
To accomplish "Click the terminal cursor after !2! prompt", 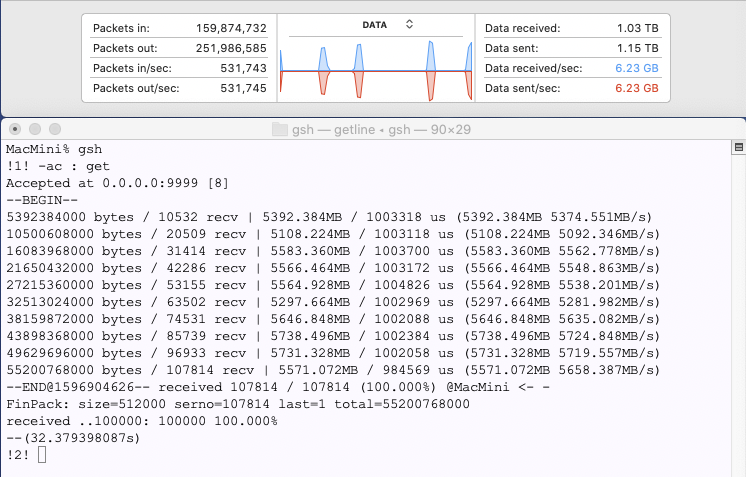I will 41,455.
